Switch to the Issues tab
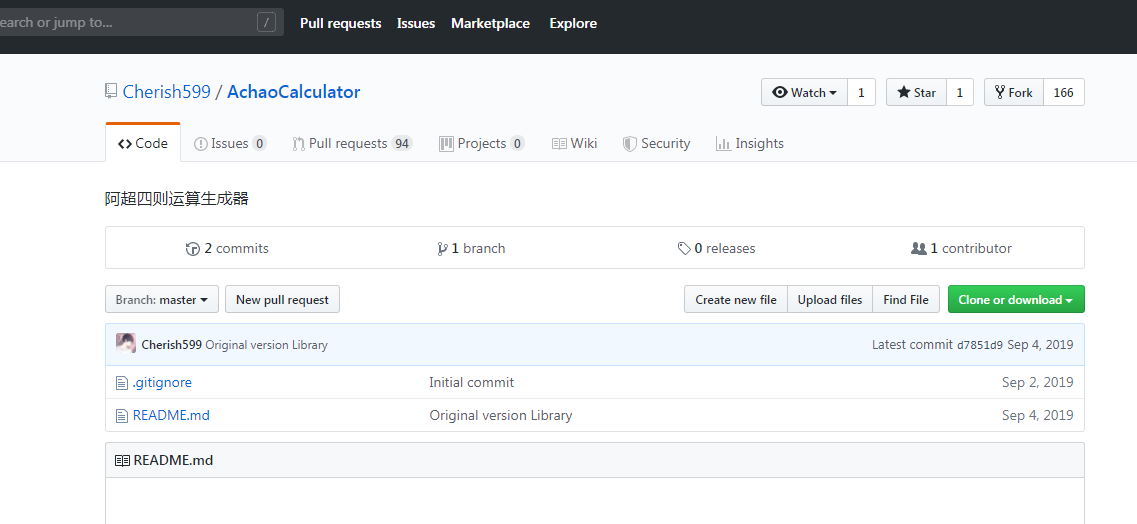The width and height of the screenshot is (1137, 524). click(x=230, y=143)
